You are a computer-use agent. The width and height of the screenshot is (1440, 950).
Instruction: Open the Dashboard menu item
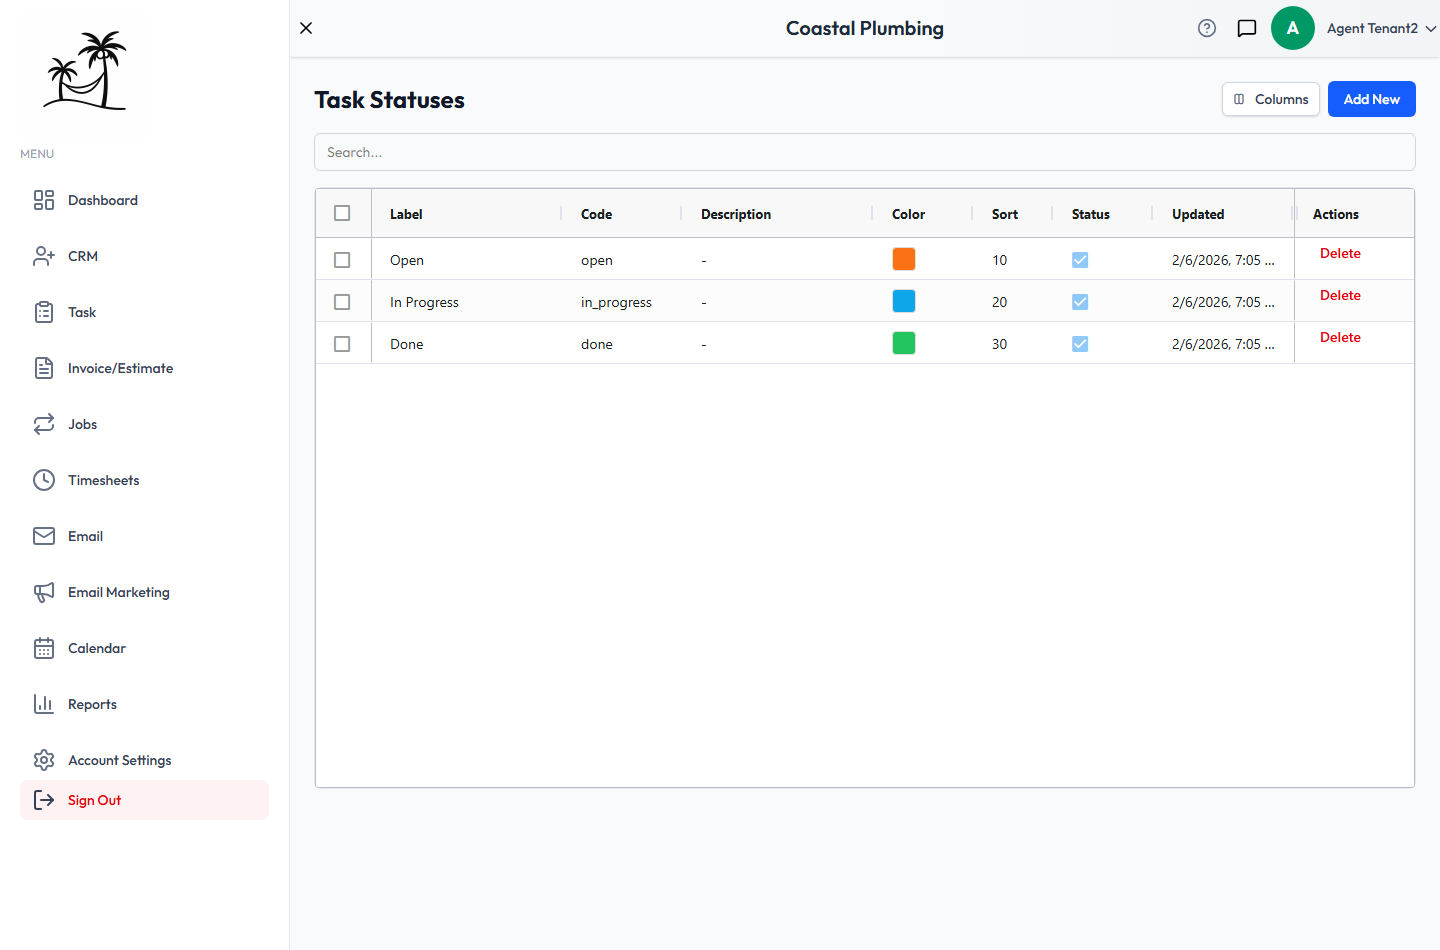(144, 200)
